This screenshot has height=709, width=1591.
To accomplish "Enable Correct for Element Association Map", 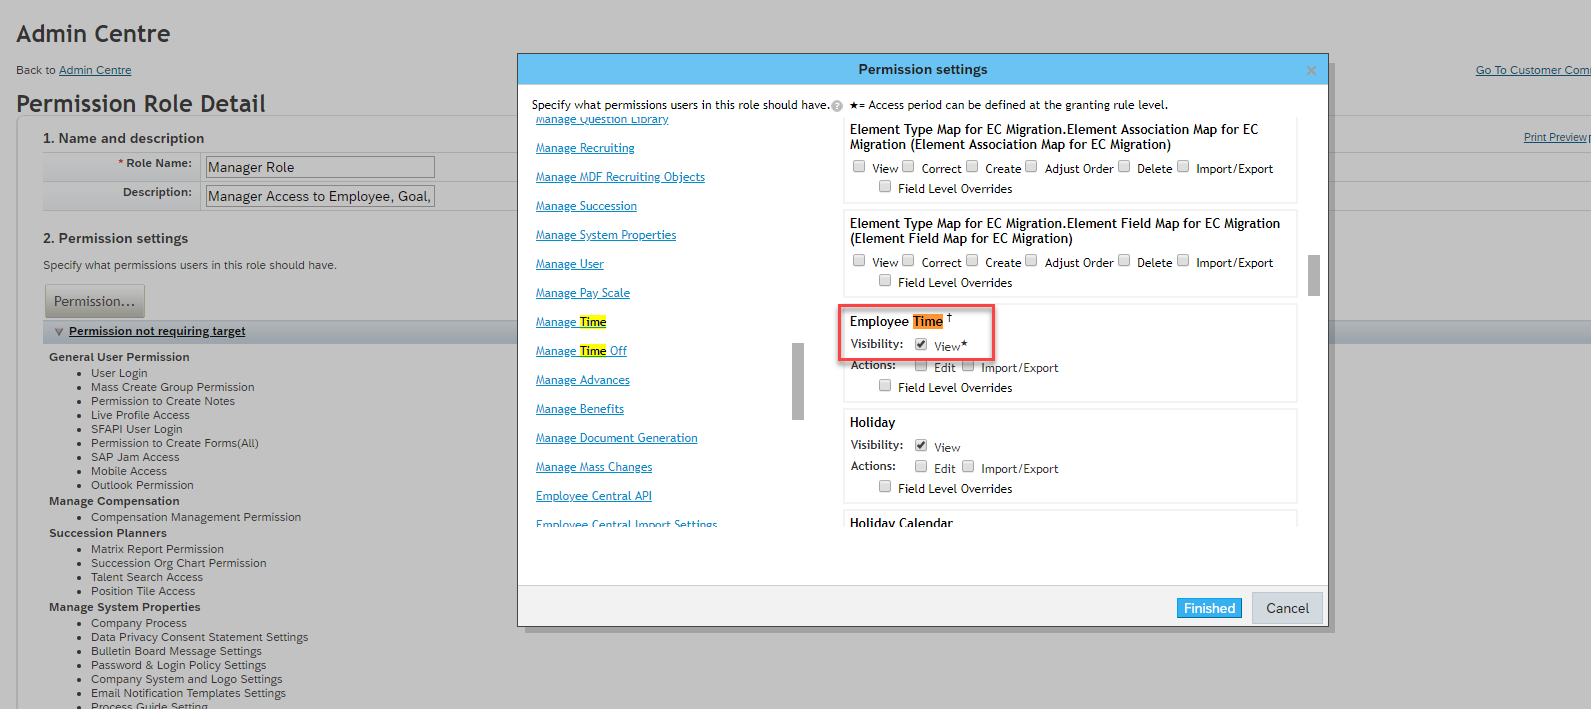I will point(908,167).
